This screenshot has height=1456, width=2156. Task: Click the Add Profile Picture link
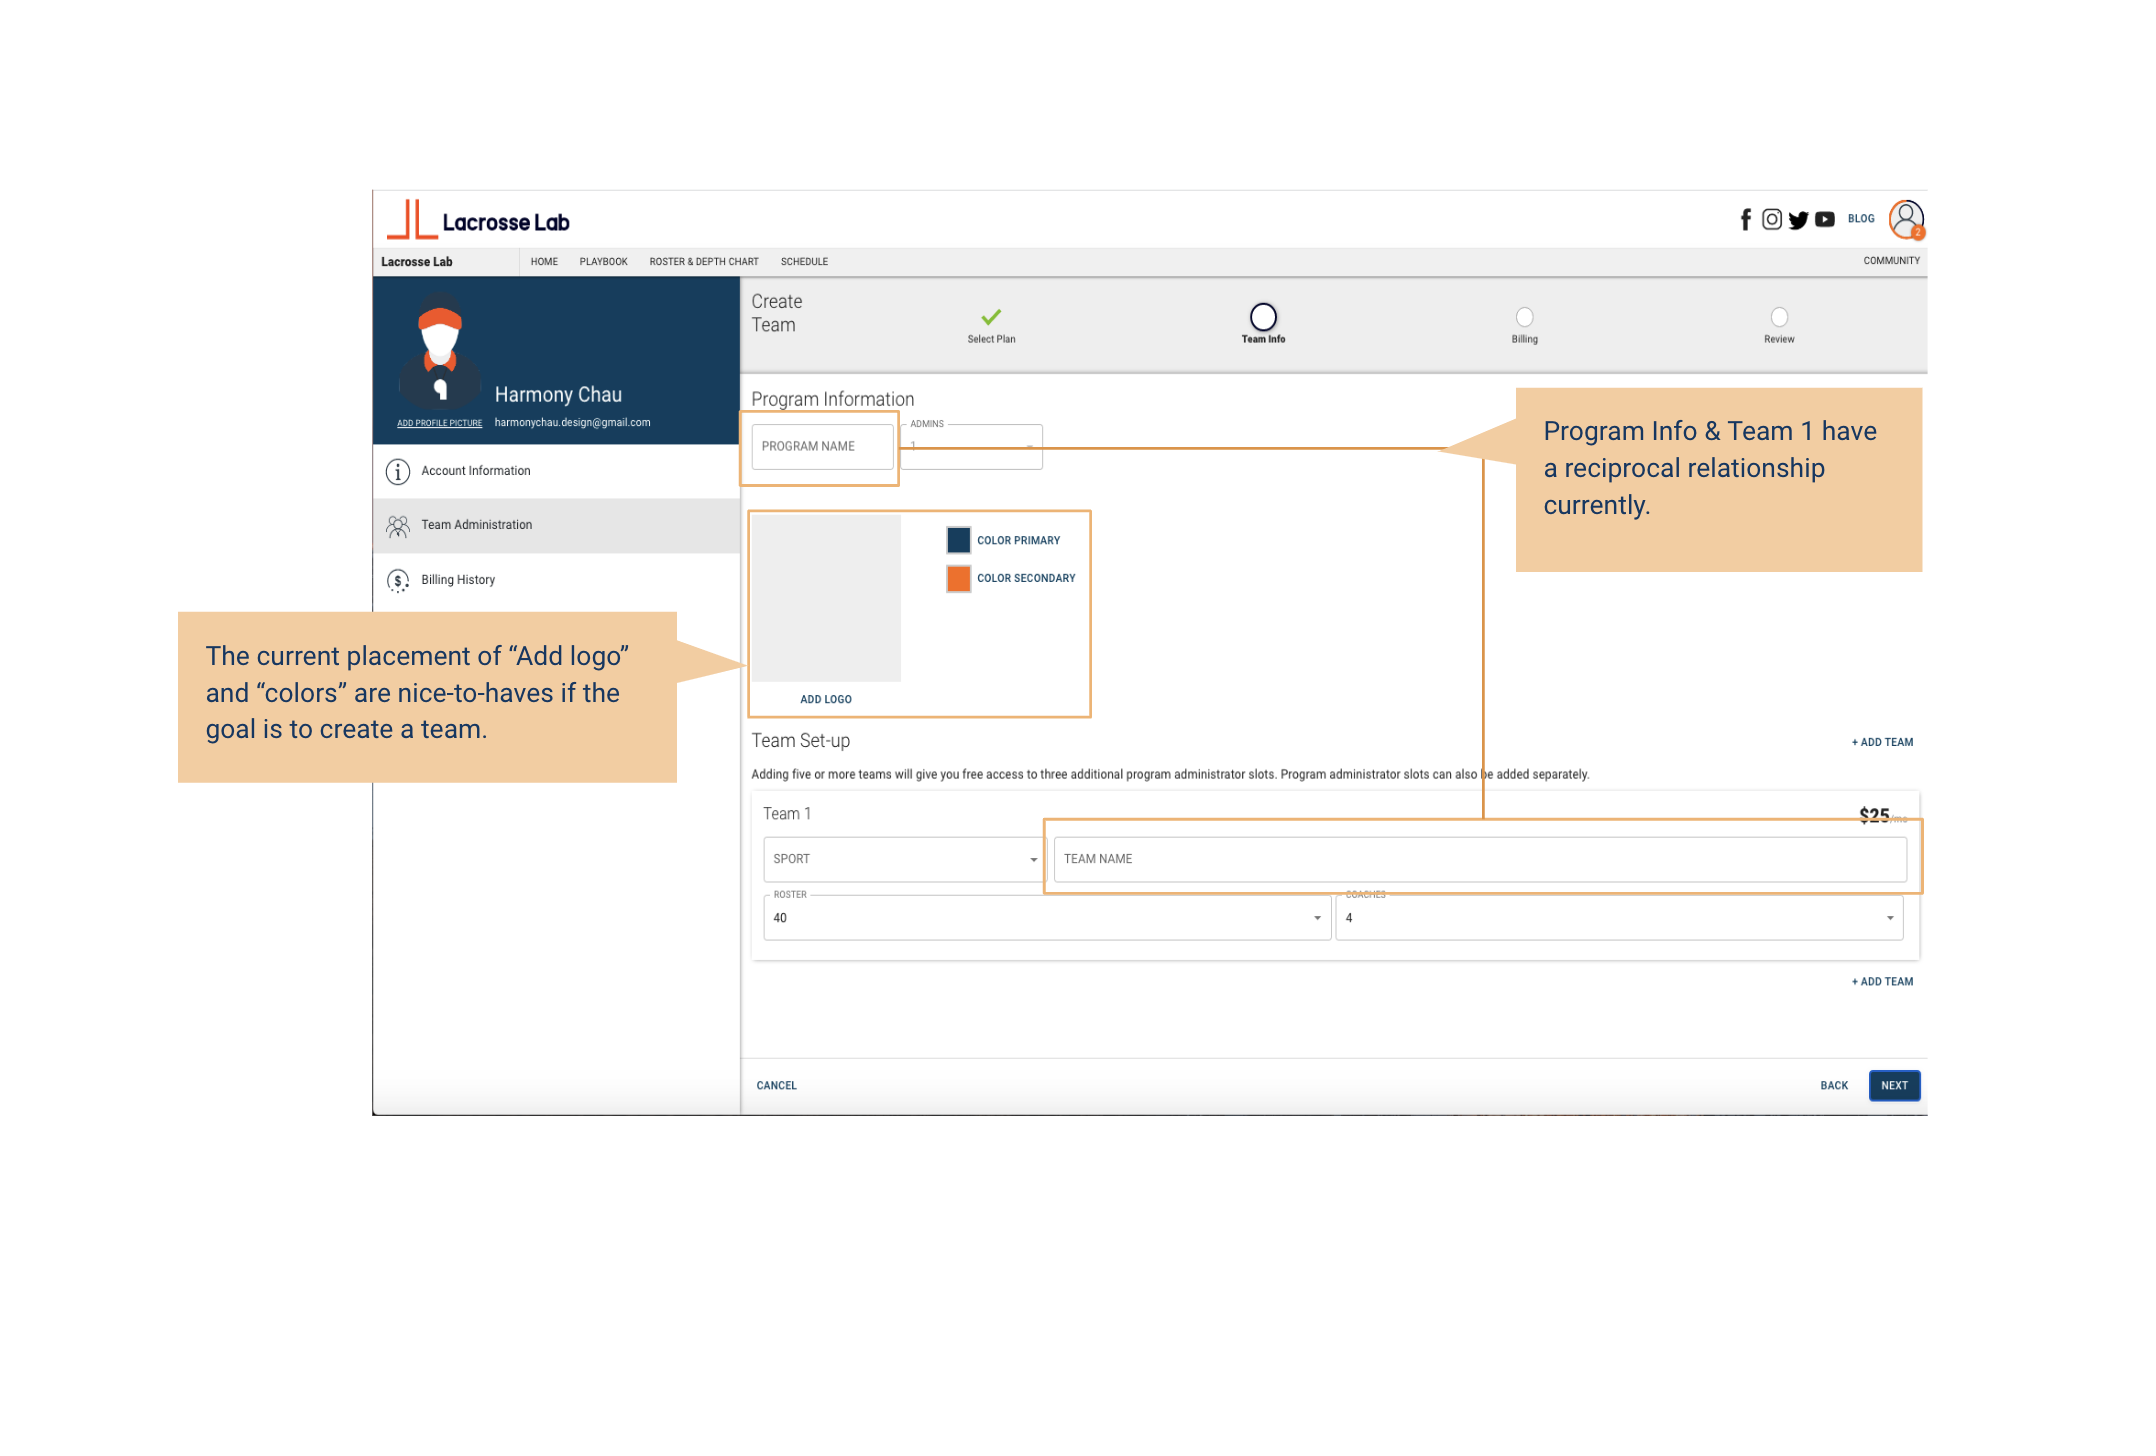pyautogui.click(x=439, y=423)
